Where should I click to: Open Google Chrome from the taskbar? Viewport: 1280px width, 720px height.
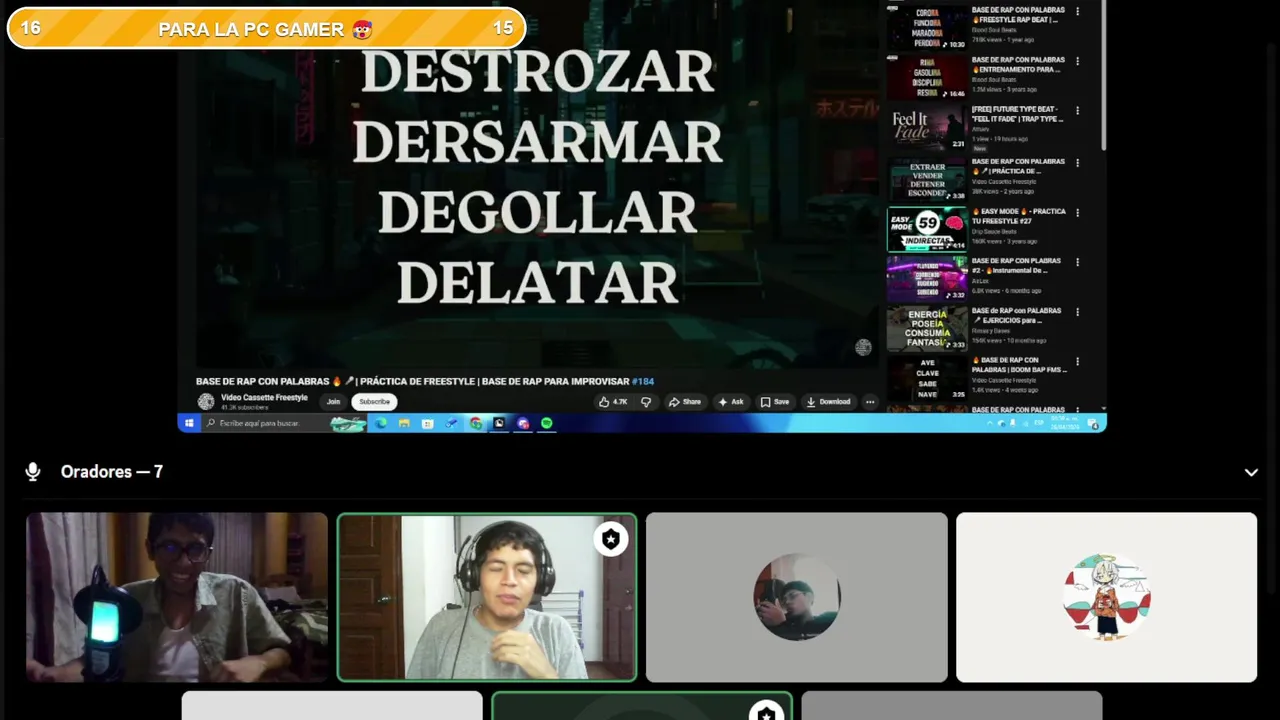tap(476, 424)
